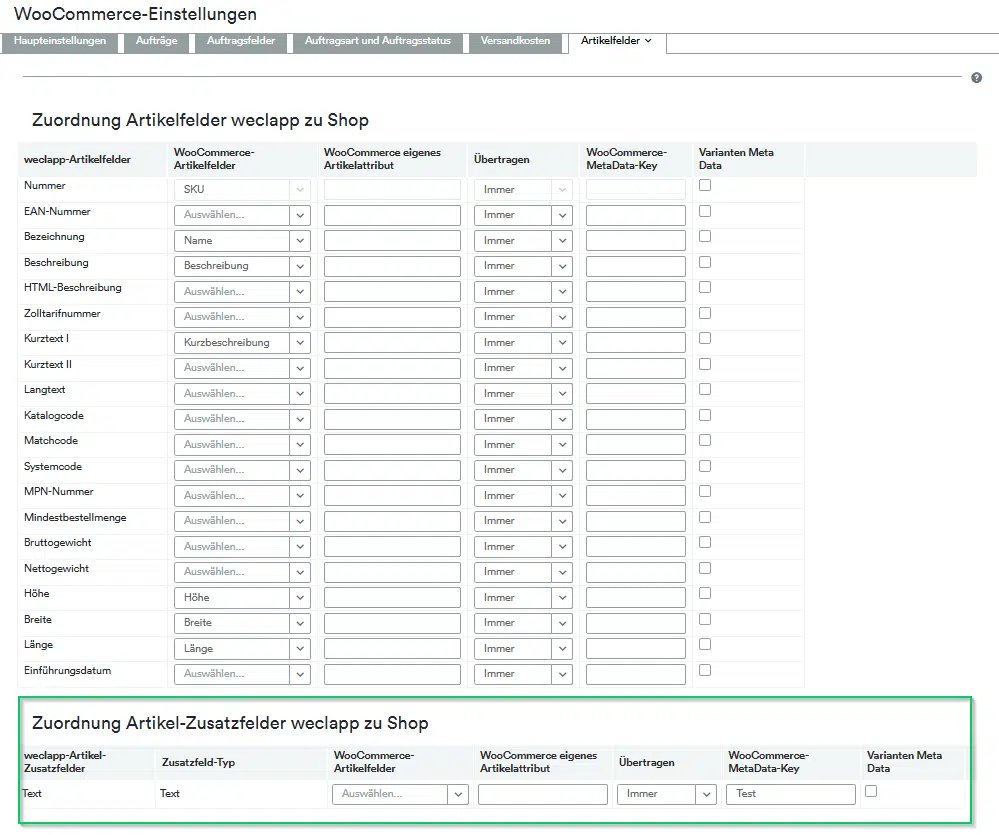This screenshot has width=999, height=835.
Task: Toggle Varianten Meta Data for HTML-Beschreibung
Action: (x=705, y=287)
